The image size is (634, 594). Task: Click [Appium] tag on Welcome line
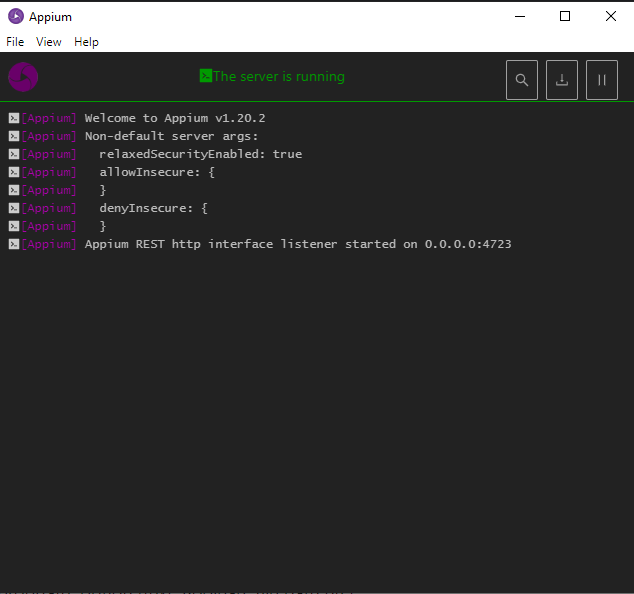[x=49, y=118]
